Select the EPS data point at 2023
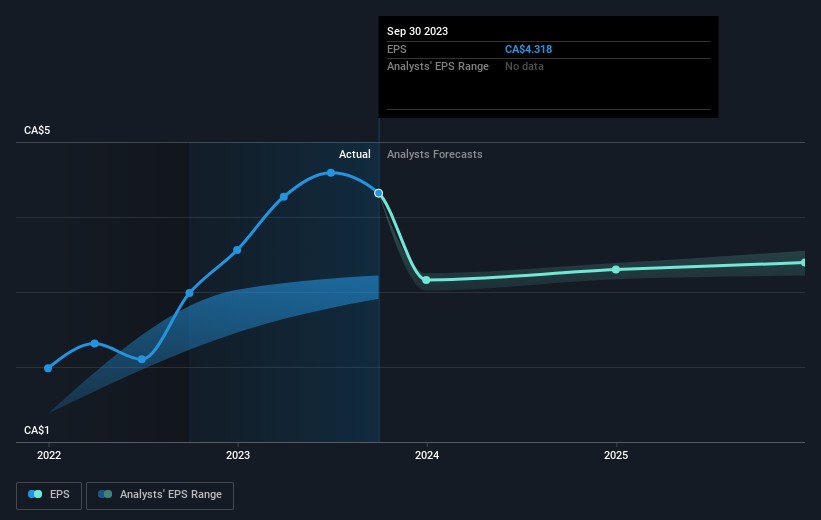The width and height of the screenshot is (821, 520). coord(237,250)
